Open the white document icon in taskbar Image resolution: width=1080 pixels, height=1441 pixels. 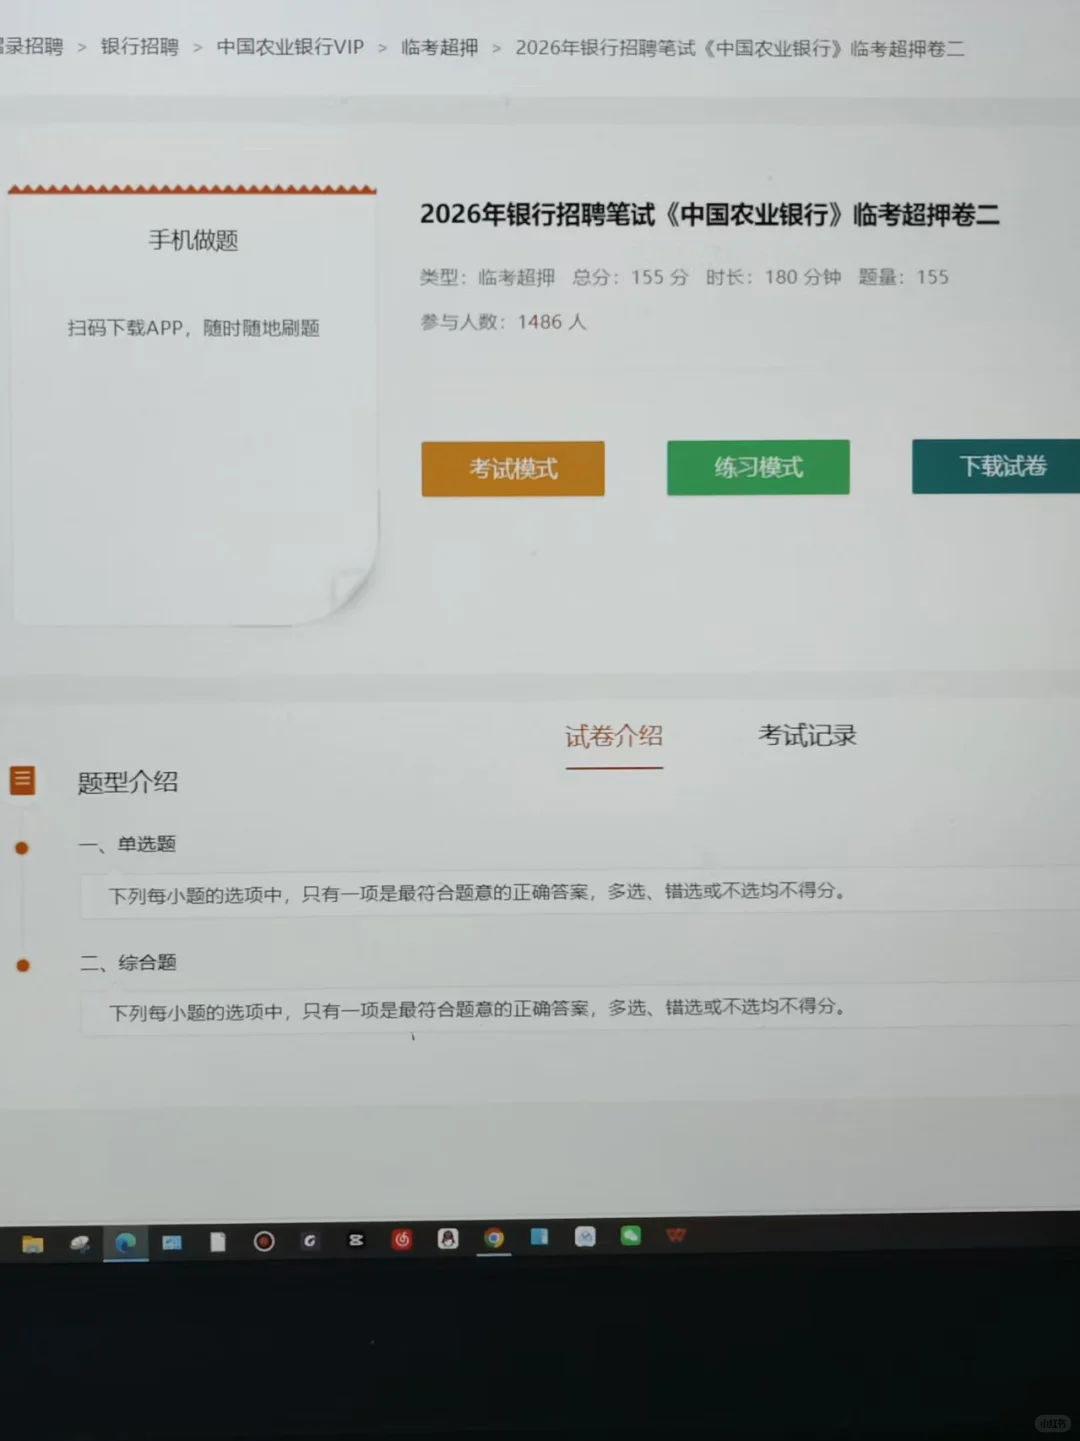[x=218, y=1242]
